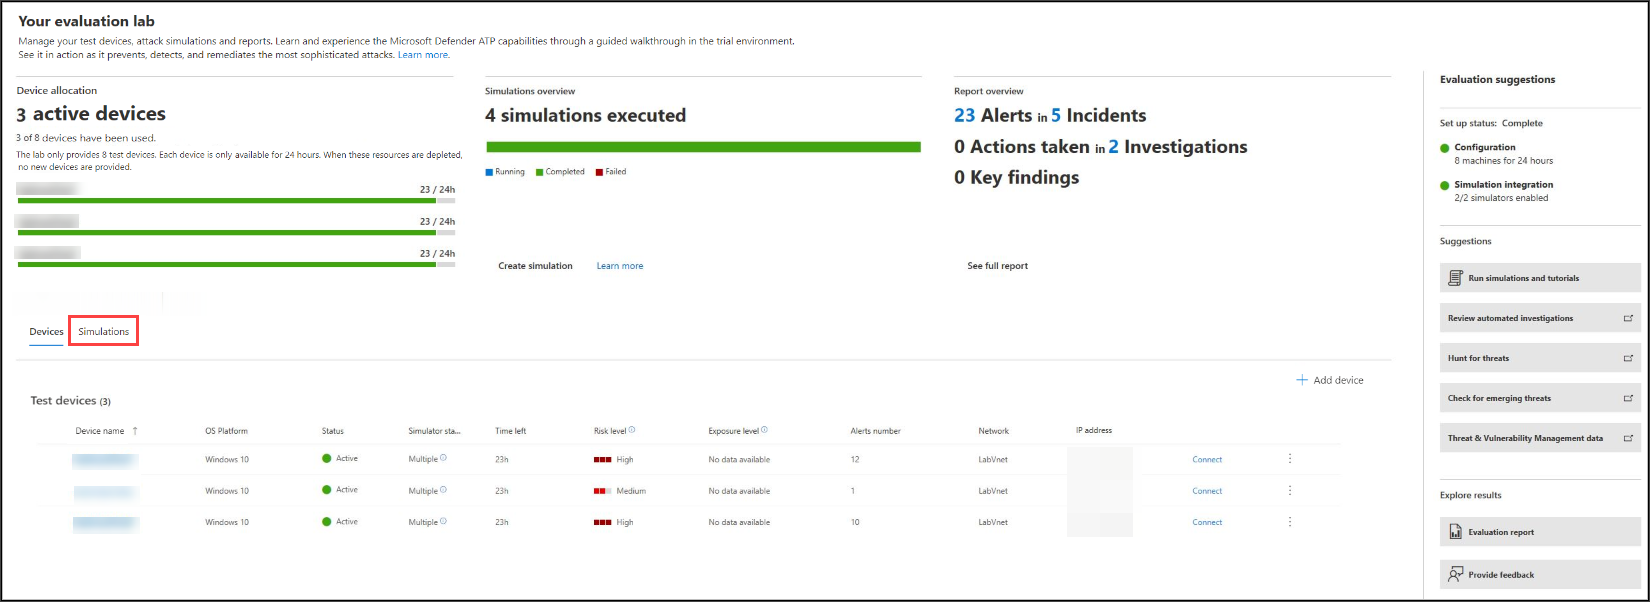The height and width of the screenshot is (602, 1650).
Task: Click external-link icon for Check for emerging threats
Action: click(1628, 398)
